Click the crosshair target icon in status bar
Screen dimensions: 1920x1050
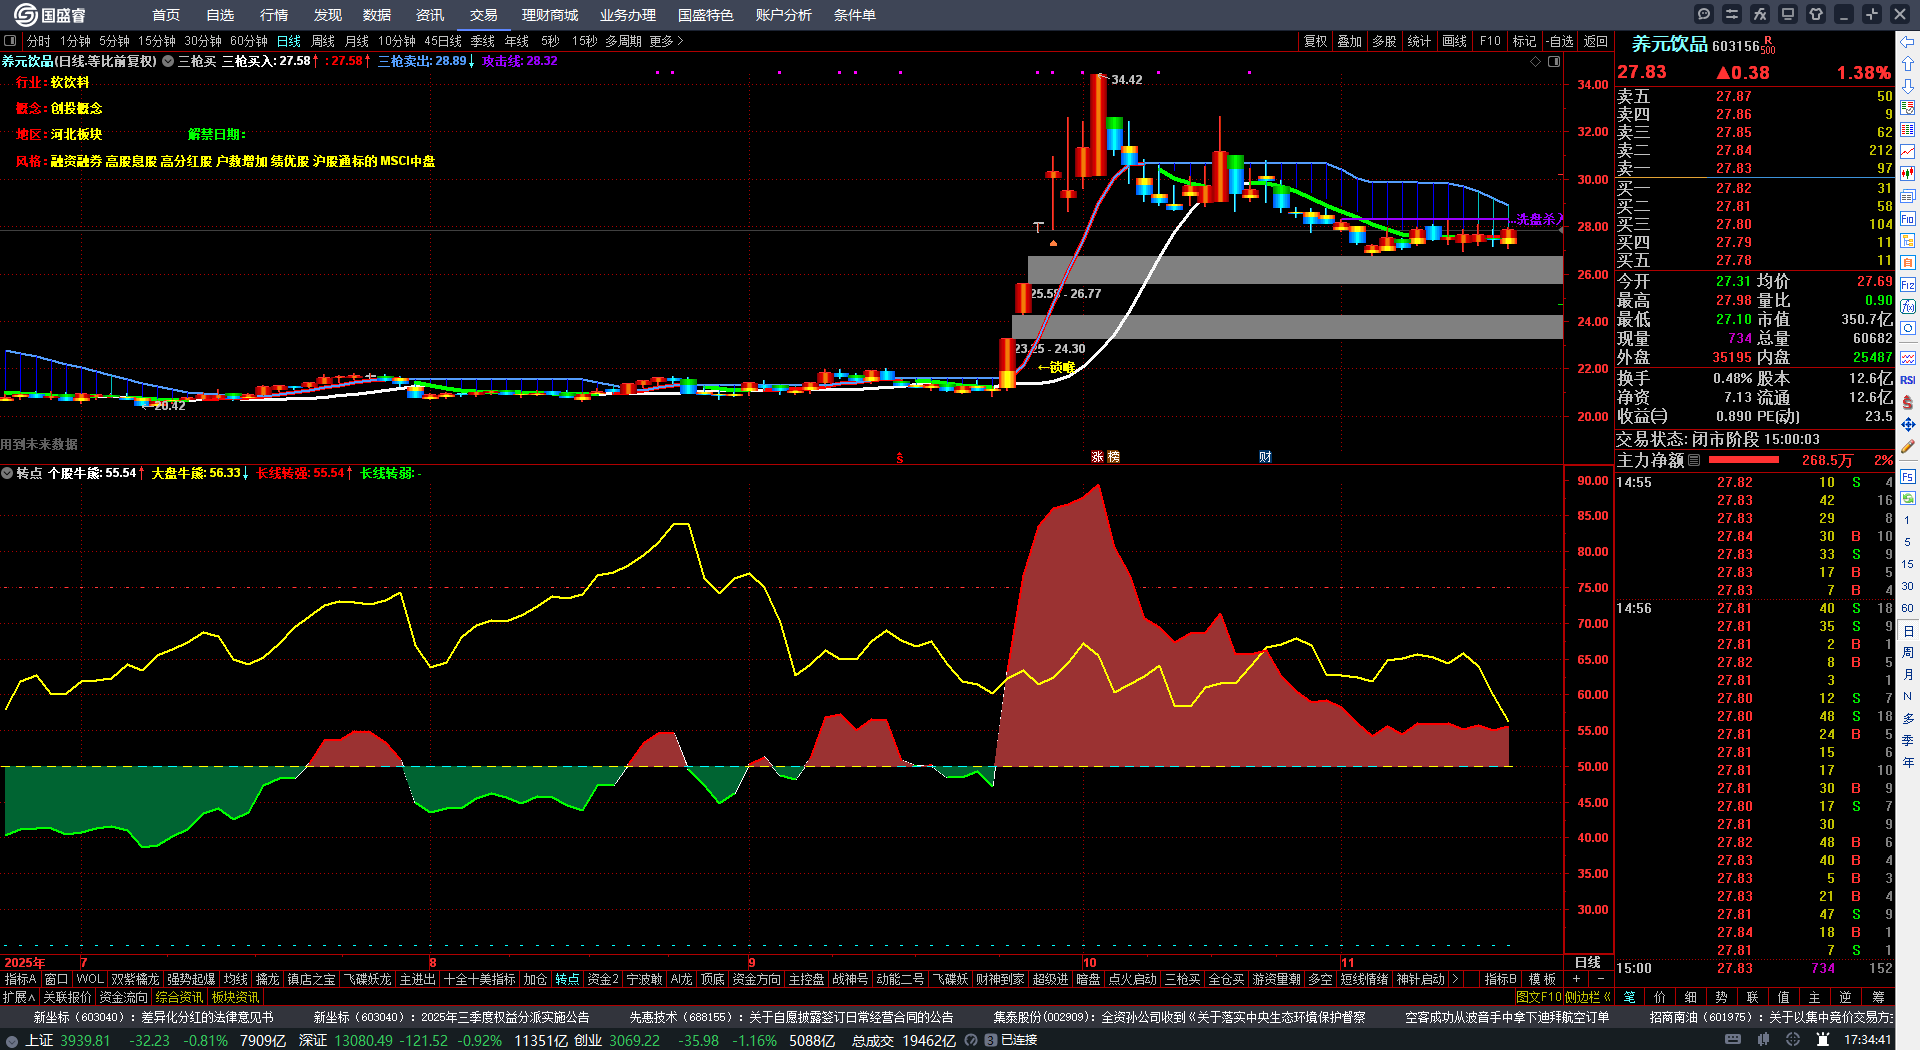tap(1794, 1040)
